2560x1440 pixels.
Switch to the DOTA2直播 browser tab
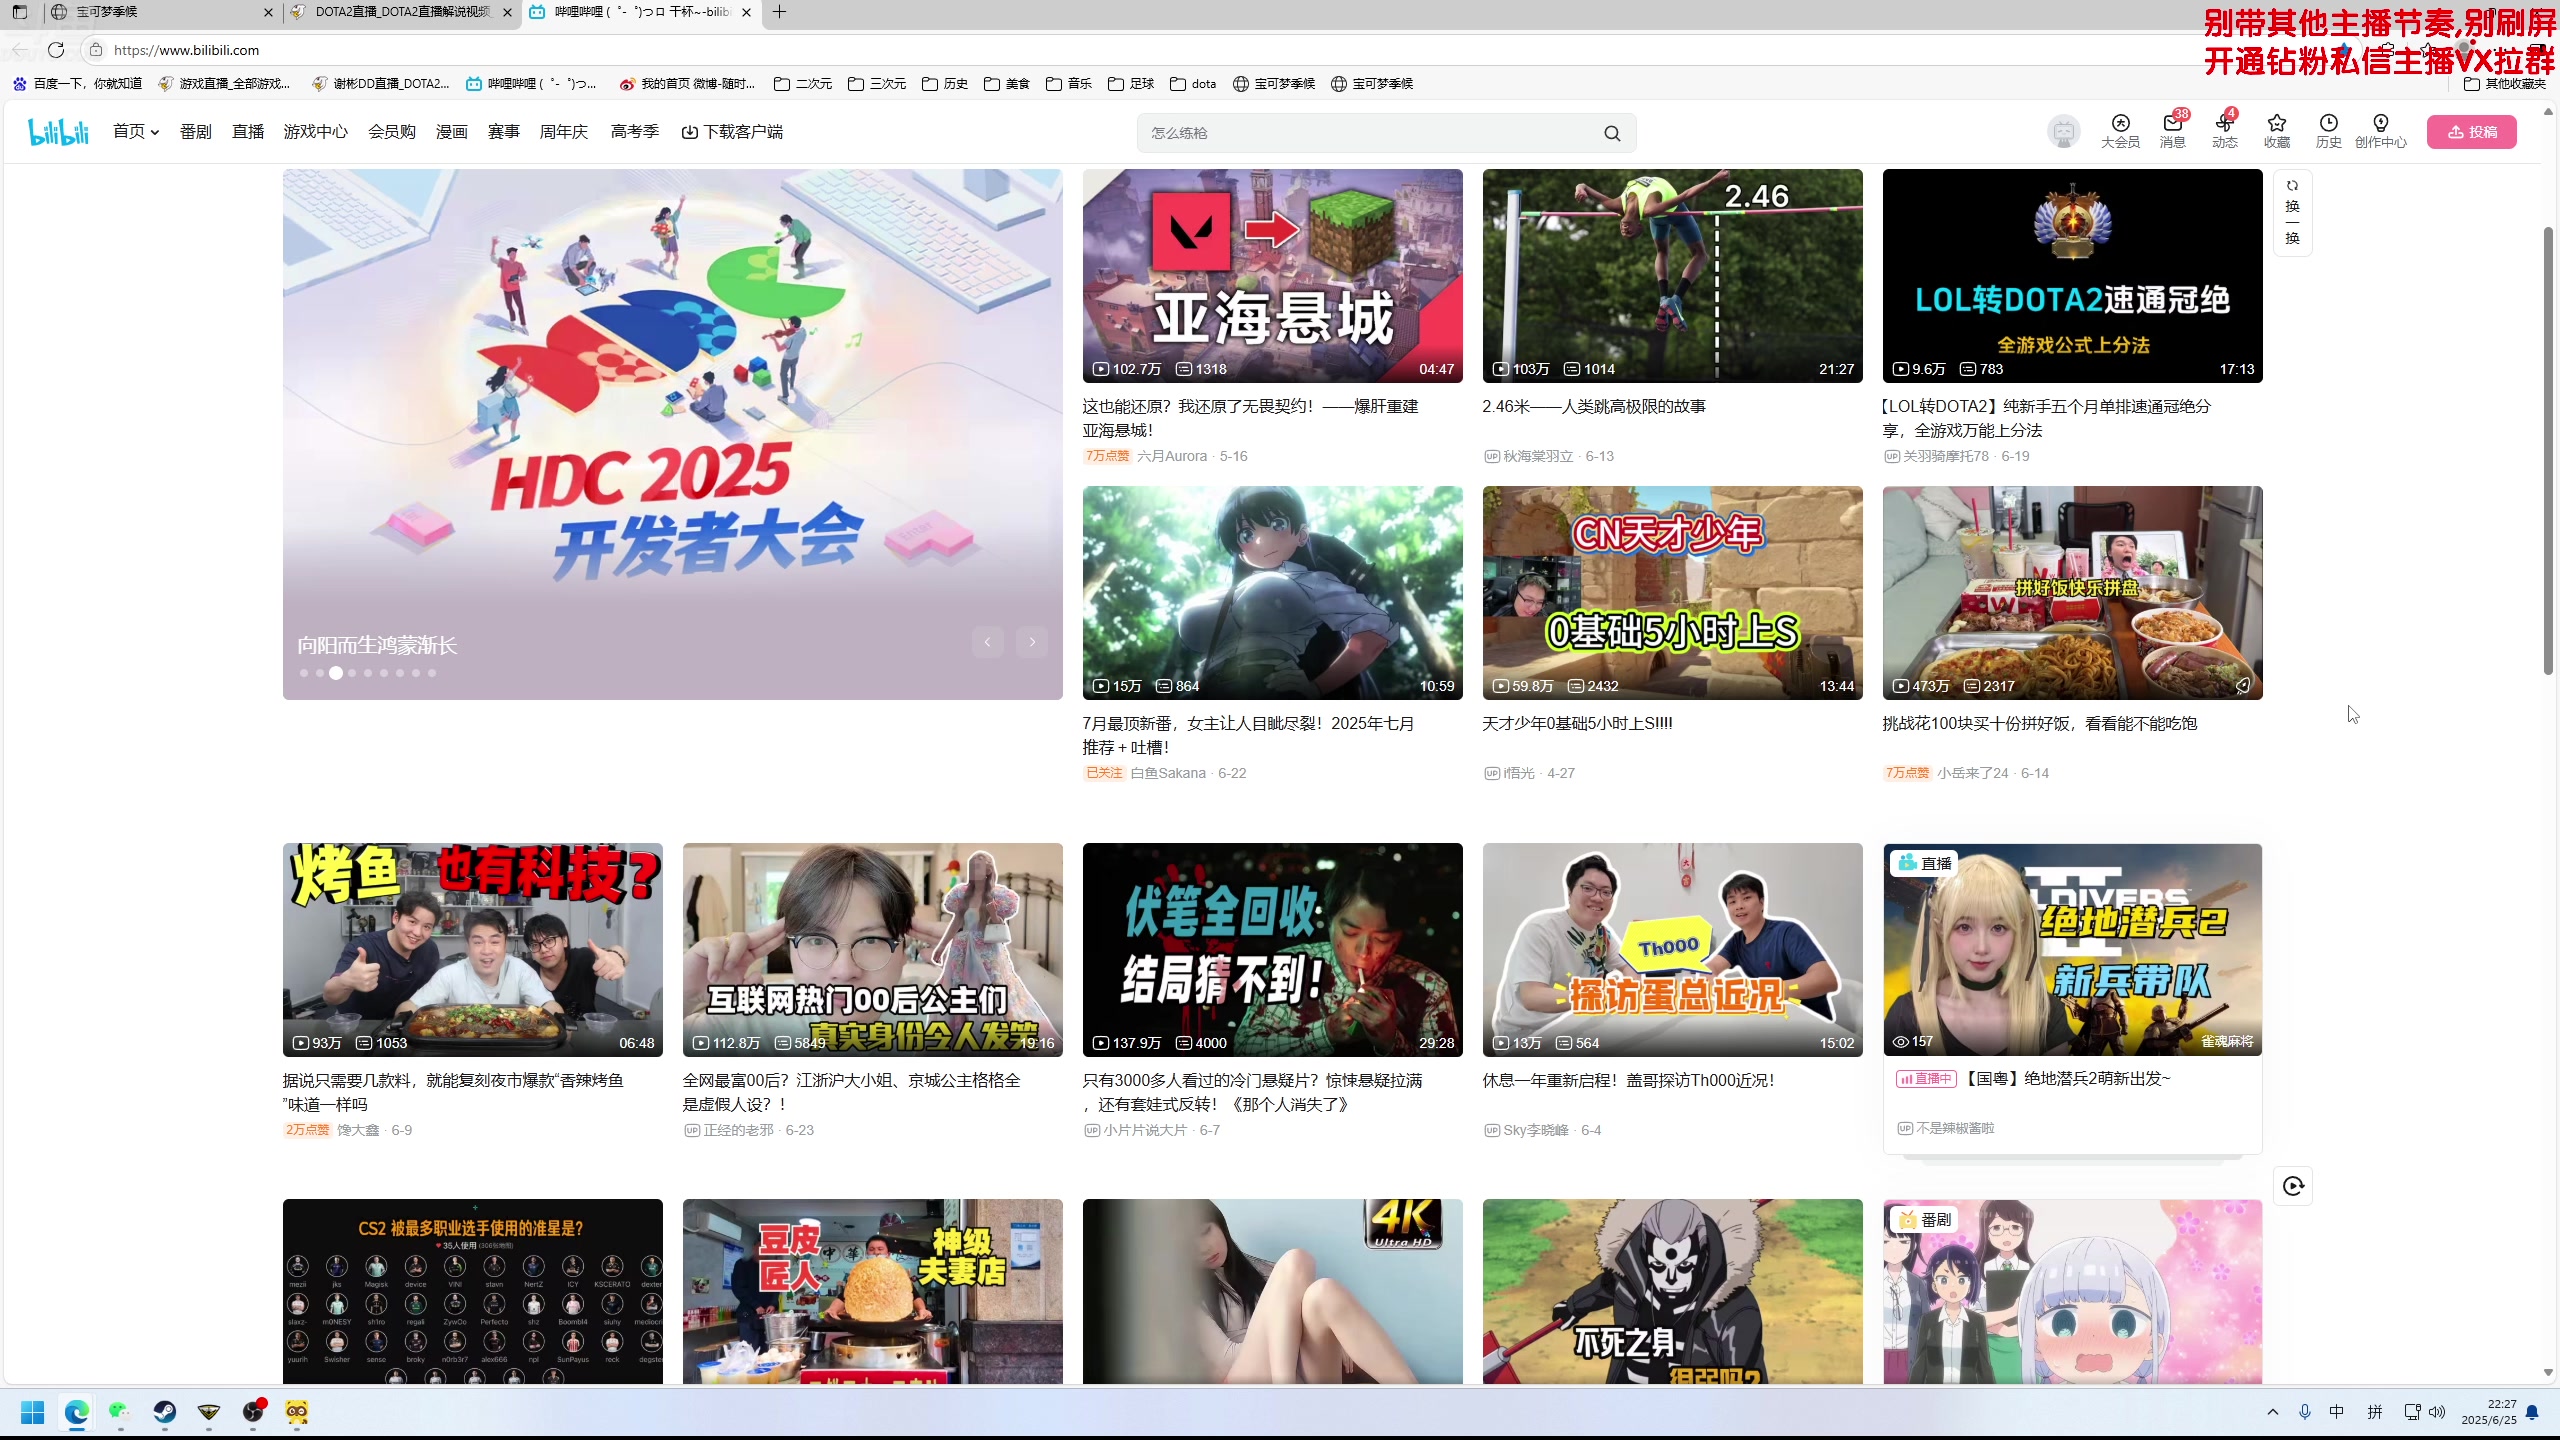[x=400, y=12]
